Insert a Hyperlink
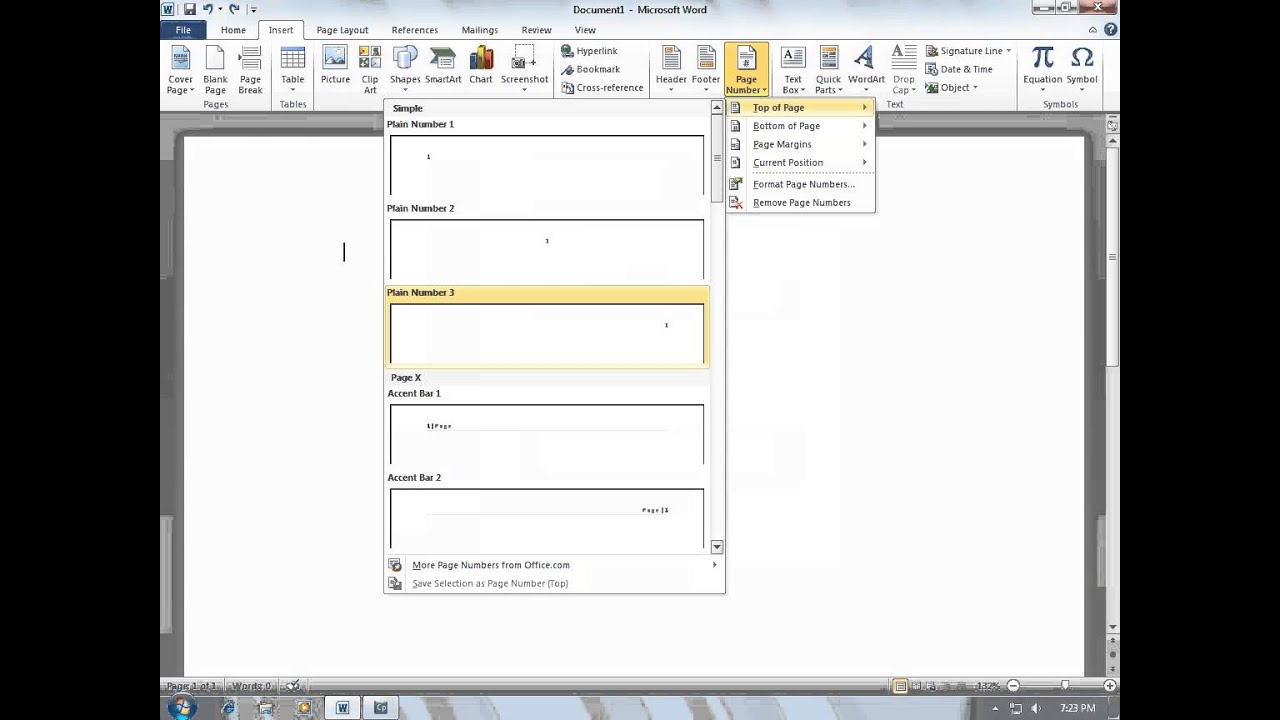This screenshot has width=1280, height=720. [x=589, y=51]
